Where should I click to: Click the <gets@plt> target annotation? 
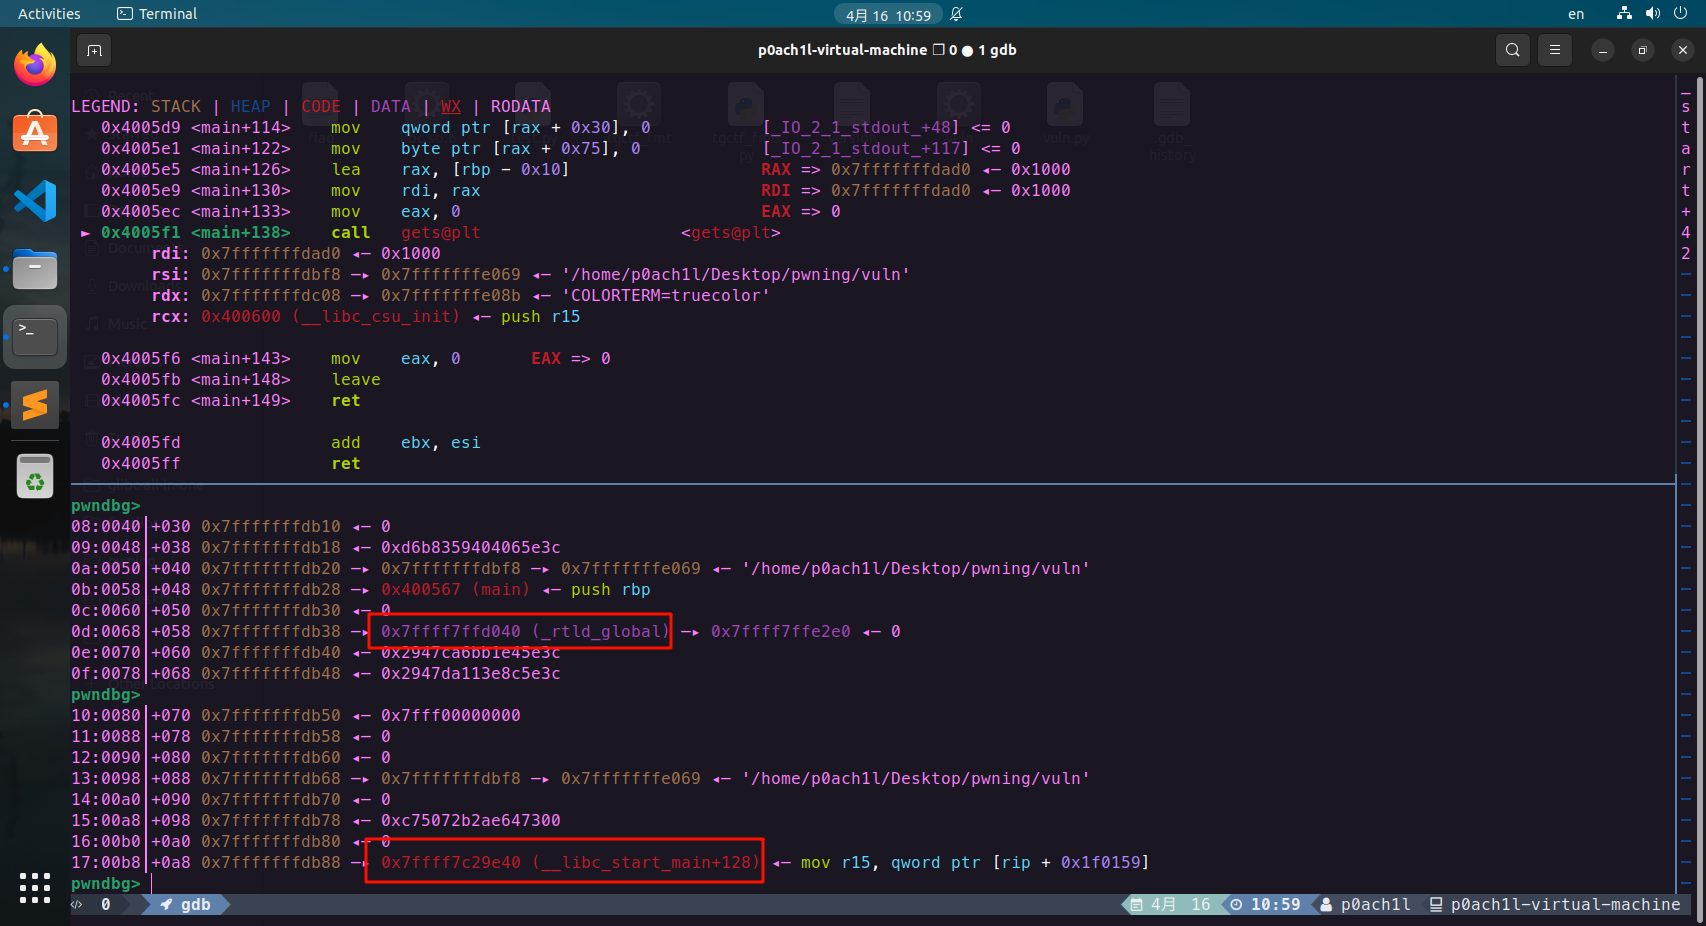coord(730,232)
